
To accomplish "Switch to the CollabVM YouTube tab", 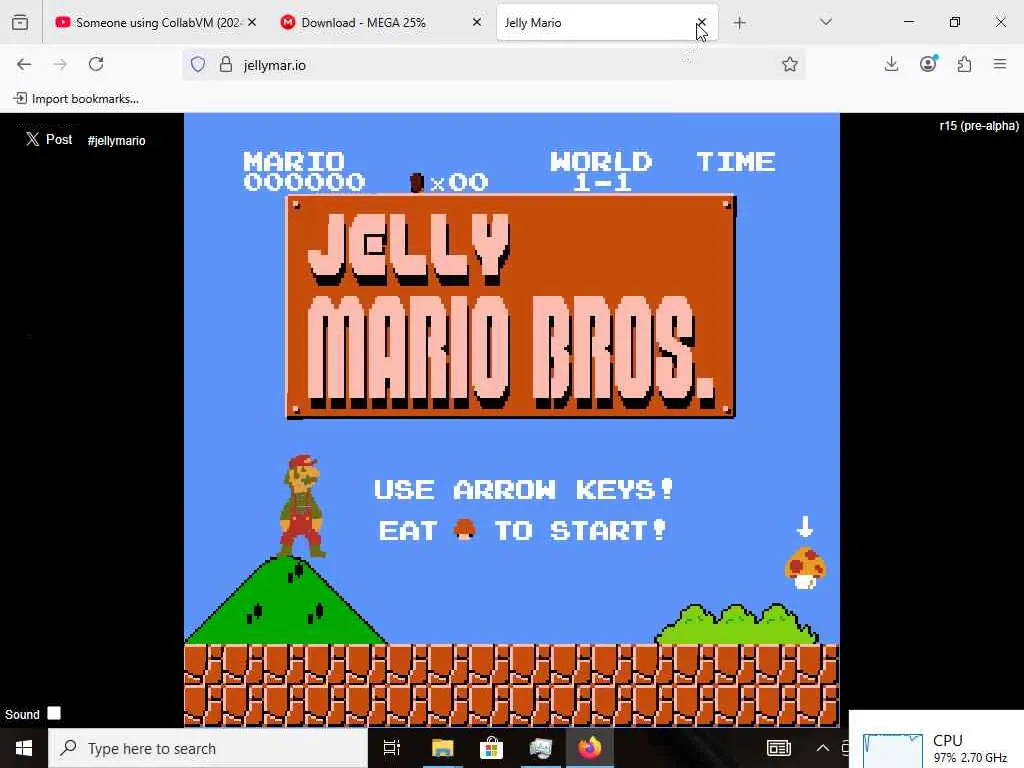I will [x=155, y=22].
